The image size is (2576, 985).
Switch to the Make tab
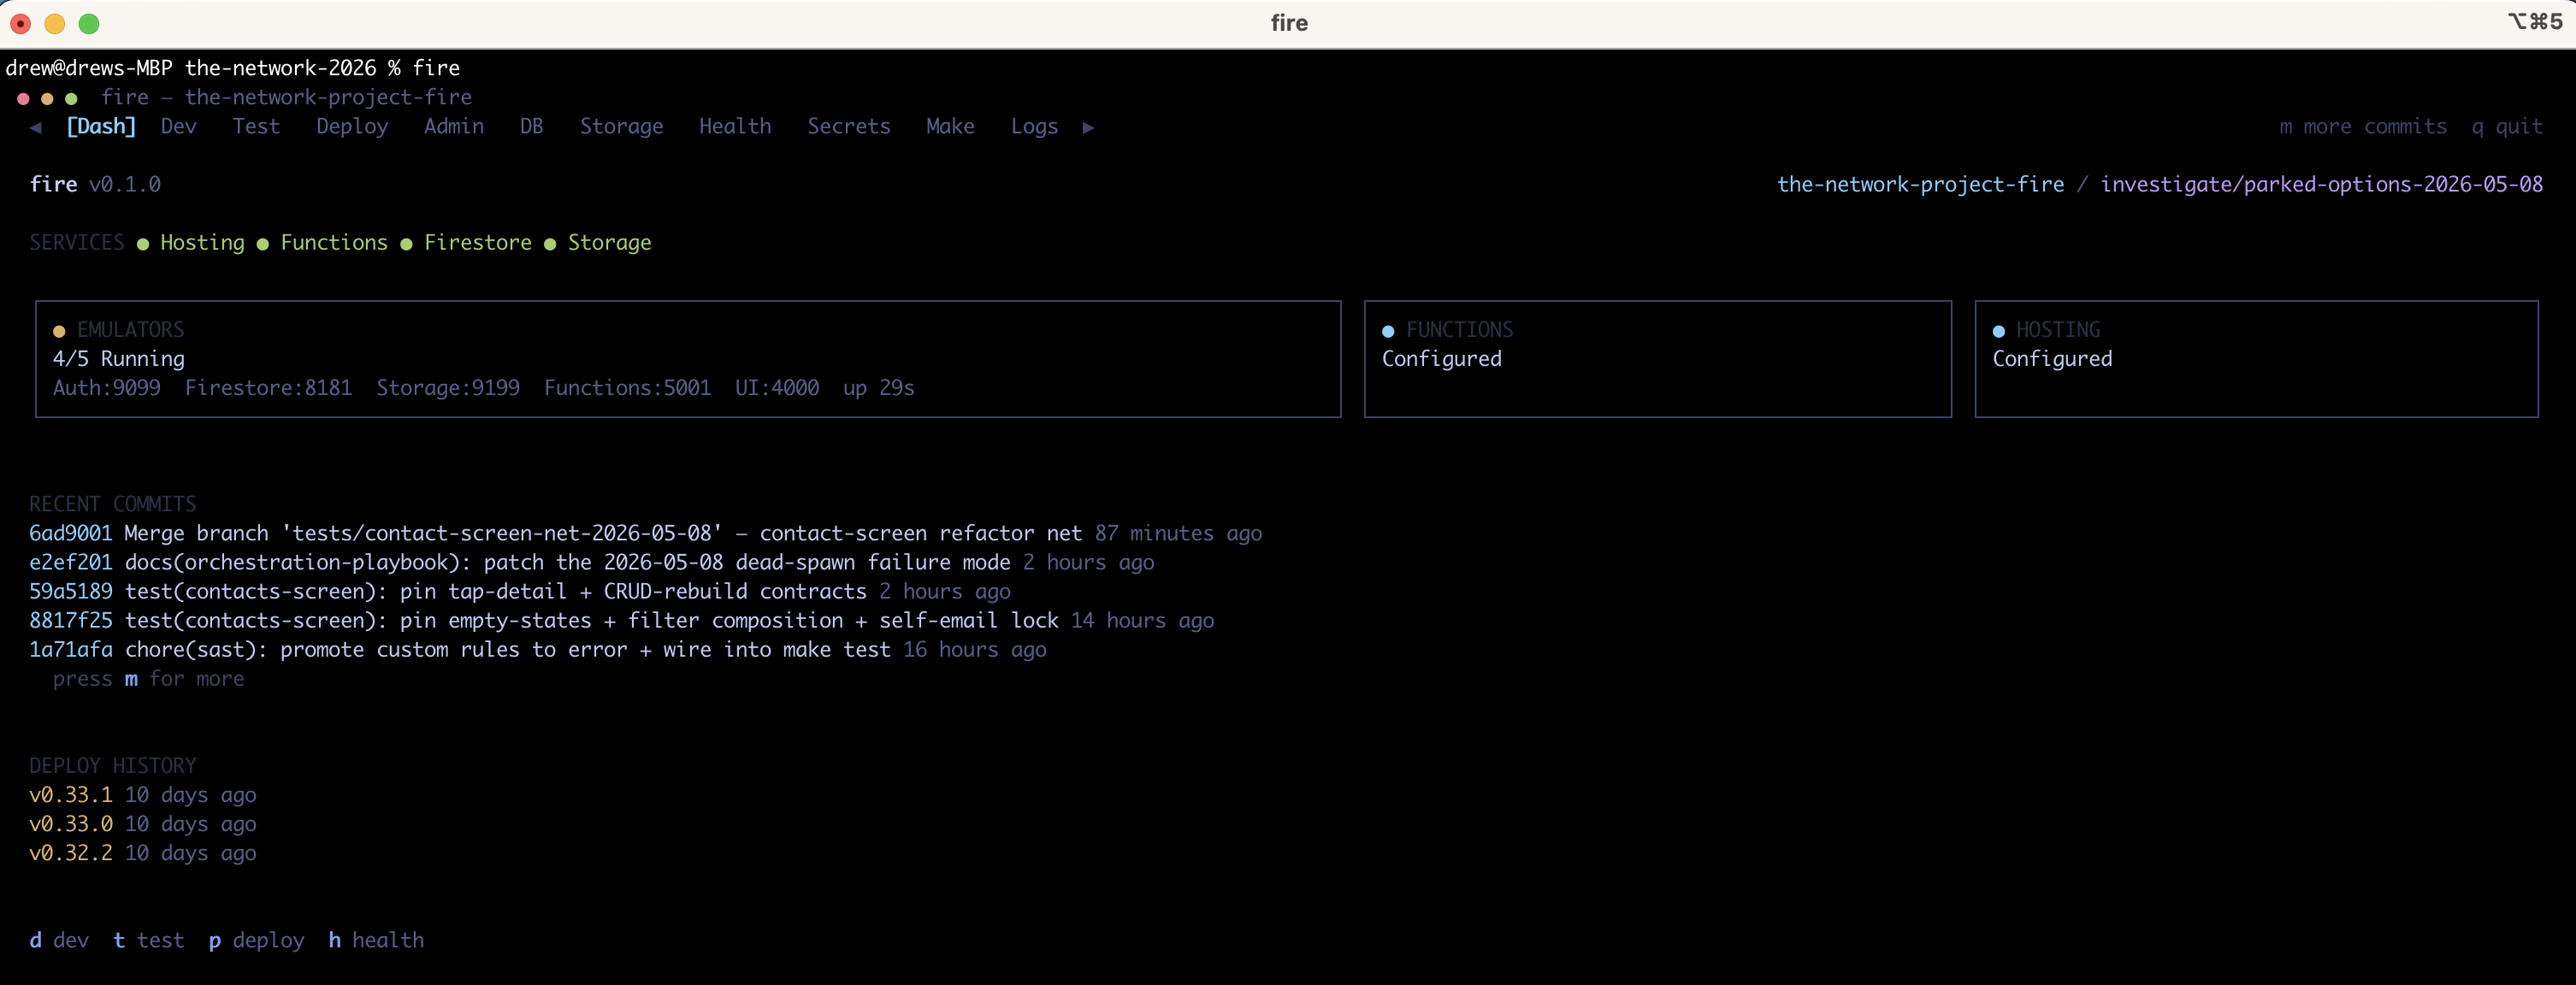[950, 126]
